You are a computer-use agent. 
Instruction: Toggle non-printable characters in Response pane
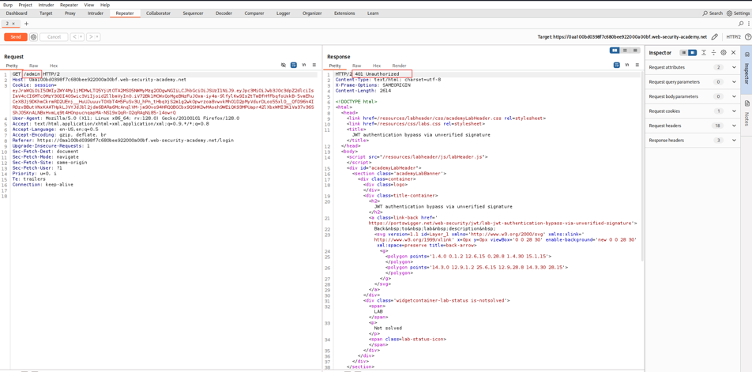pyautogui.click(x=627, y=65)
